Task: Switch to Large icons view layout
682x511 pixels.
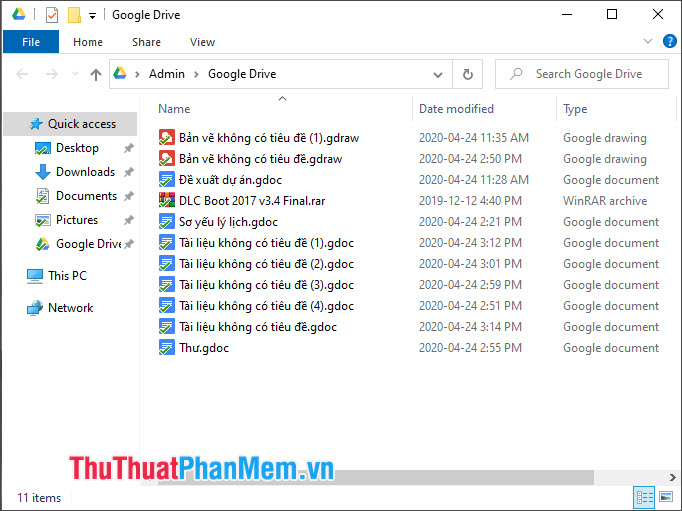Action: click(666, 497)
